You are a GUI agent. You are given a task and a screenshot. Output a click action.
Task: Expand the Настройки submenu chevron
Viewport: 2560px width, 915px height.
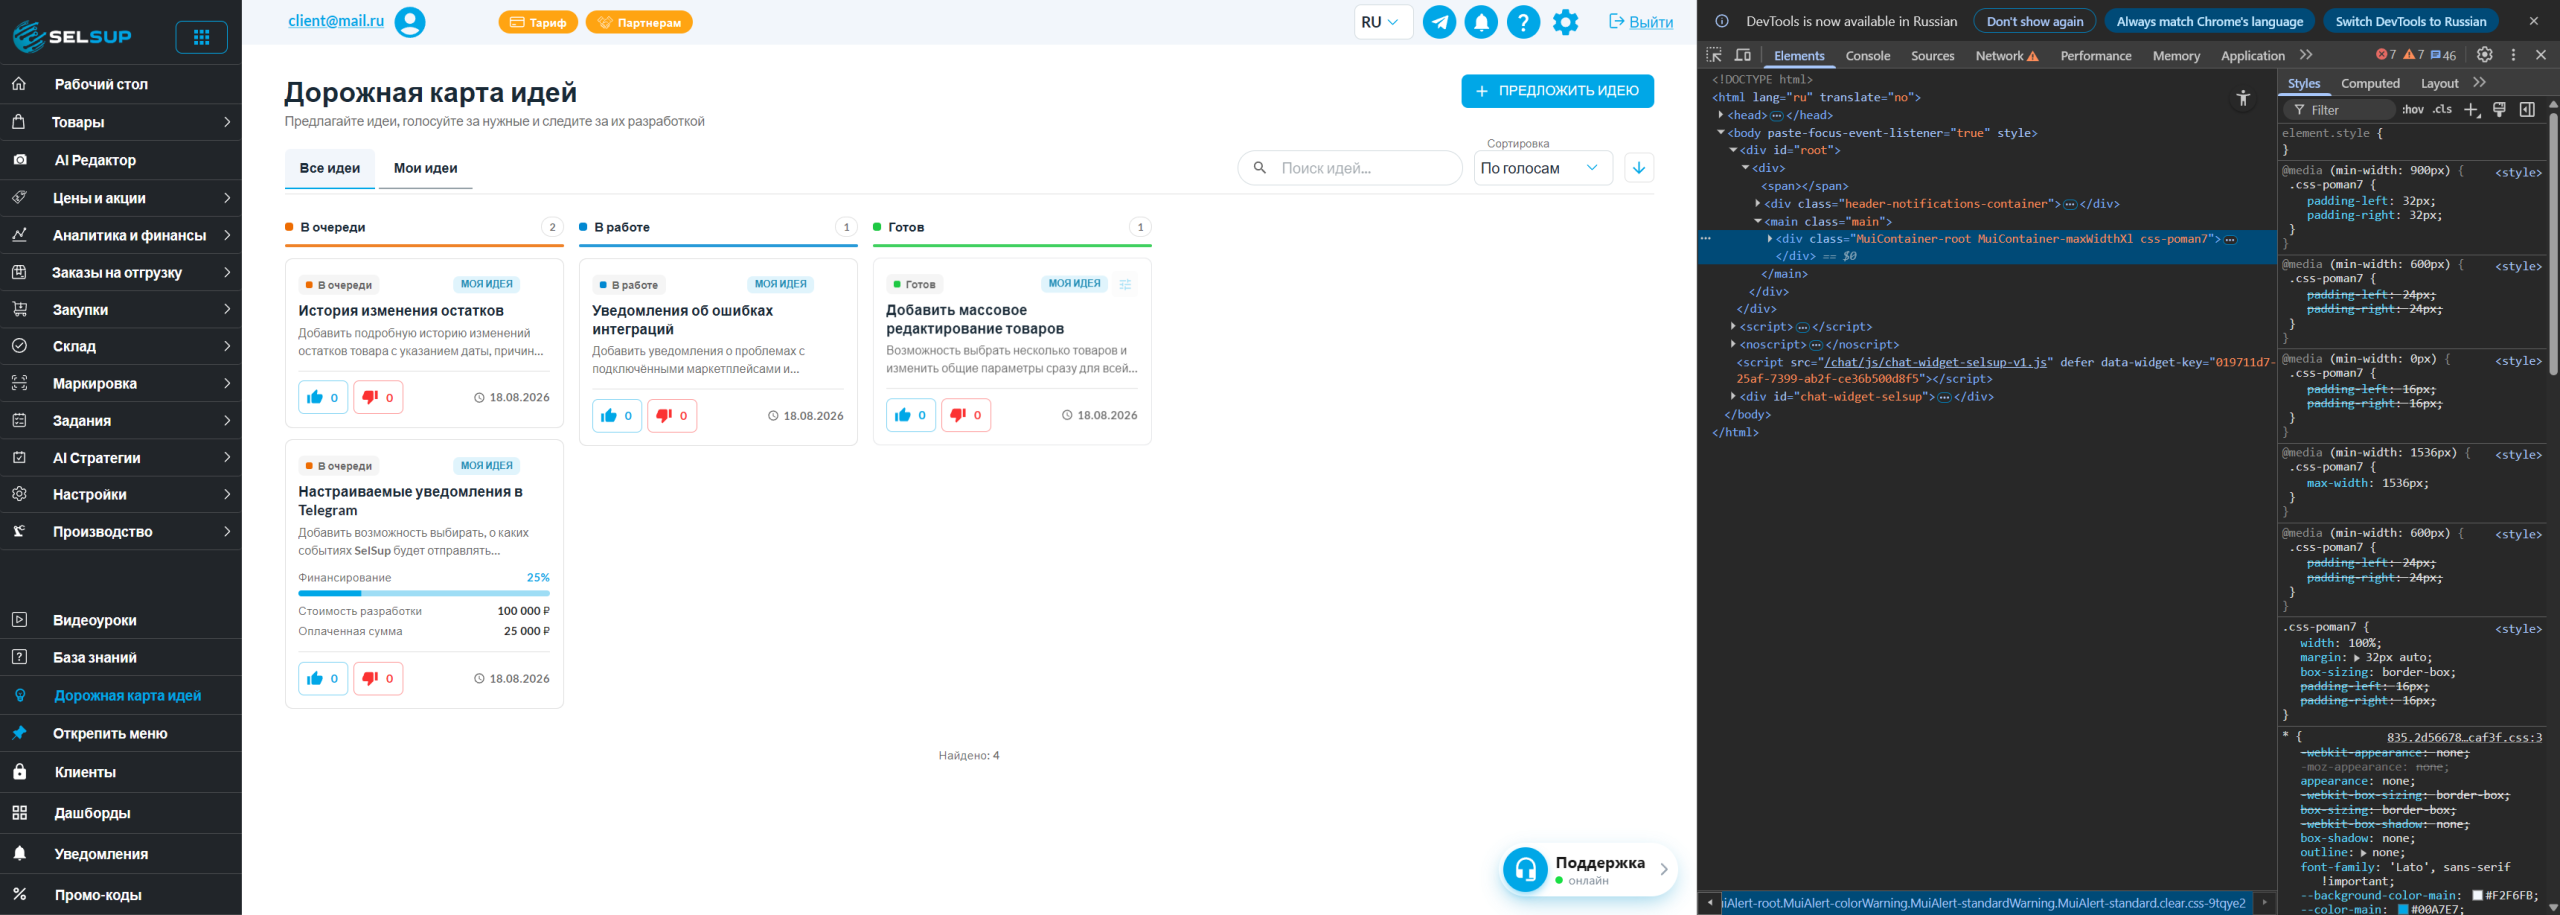pos(227,494)
